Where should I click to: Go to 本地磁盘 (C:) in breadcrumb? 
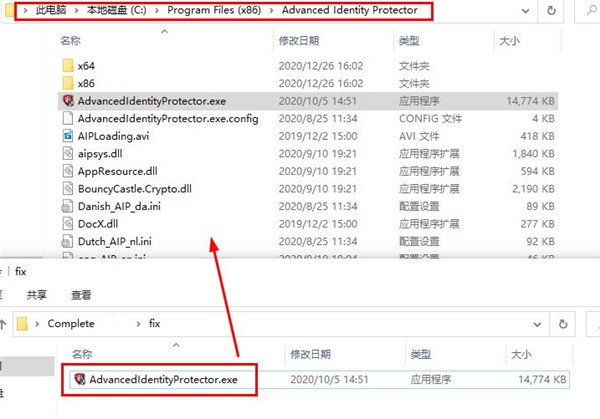[x=116, y=10]
